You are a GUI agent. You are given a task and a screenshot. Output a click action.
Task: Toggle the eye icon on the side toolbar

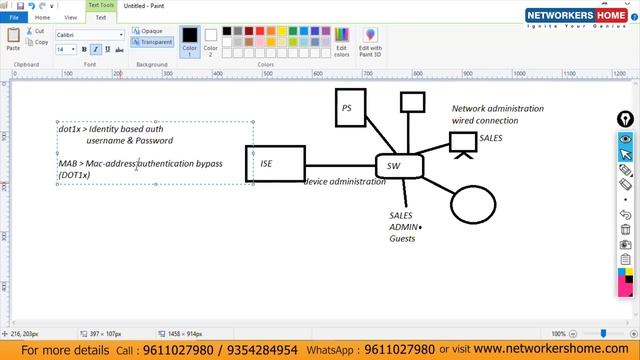625,139
